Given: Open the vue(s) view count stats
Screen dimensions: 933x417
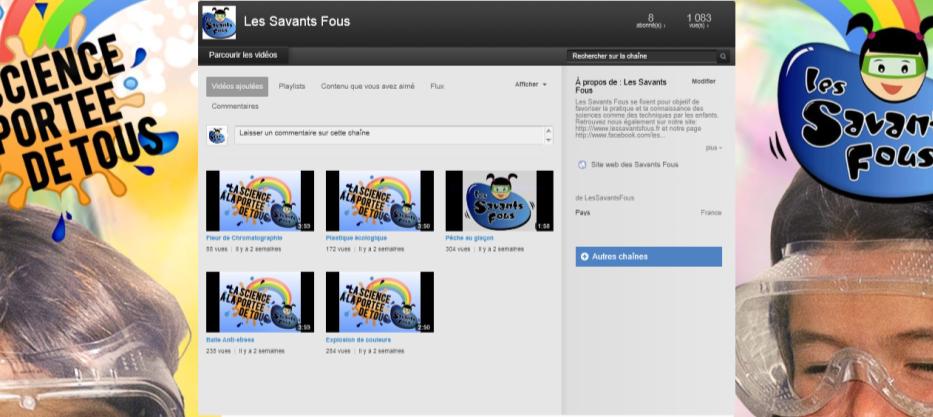Looking at the screenshot, I should click(x=699, y=21).
